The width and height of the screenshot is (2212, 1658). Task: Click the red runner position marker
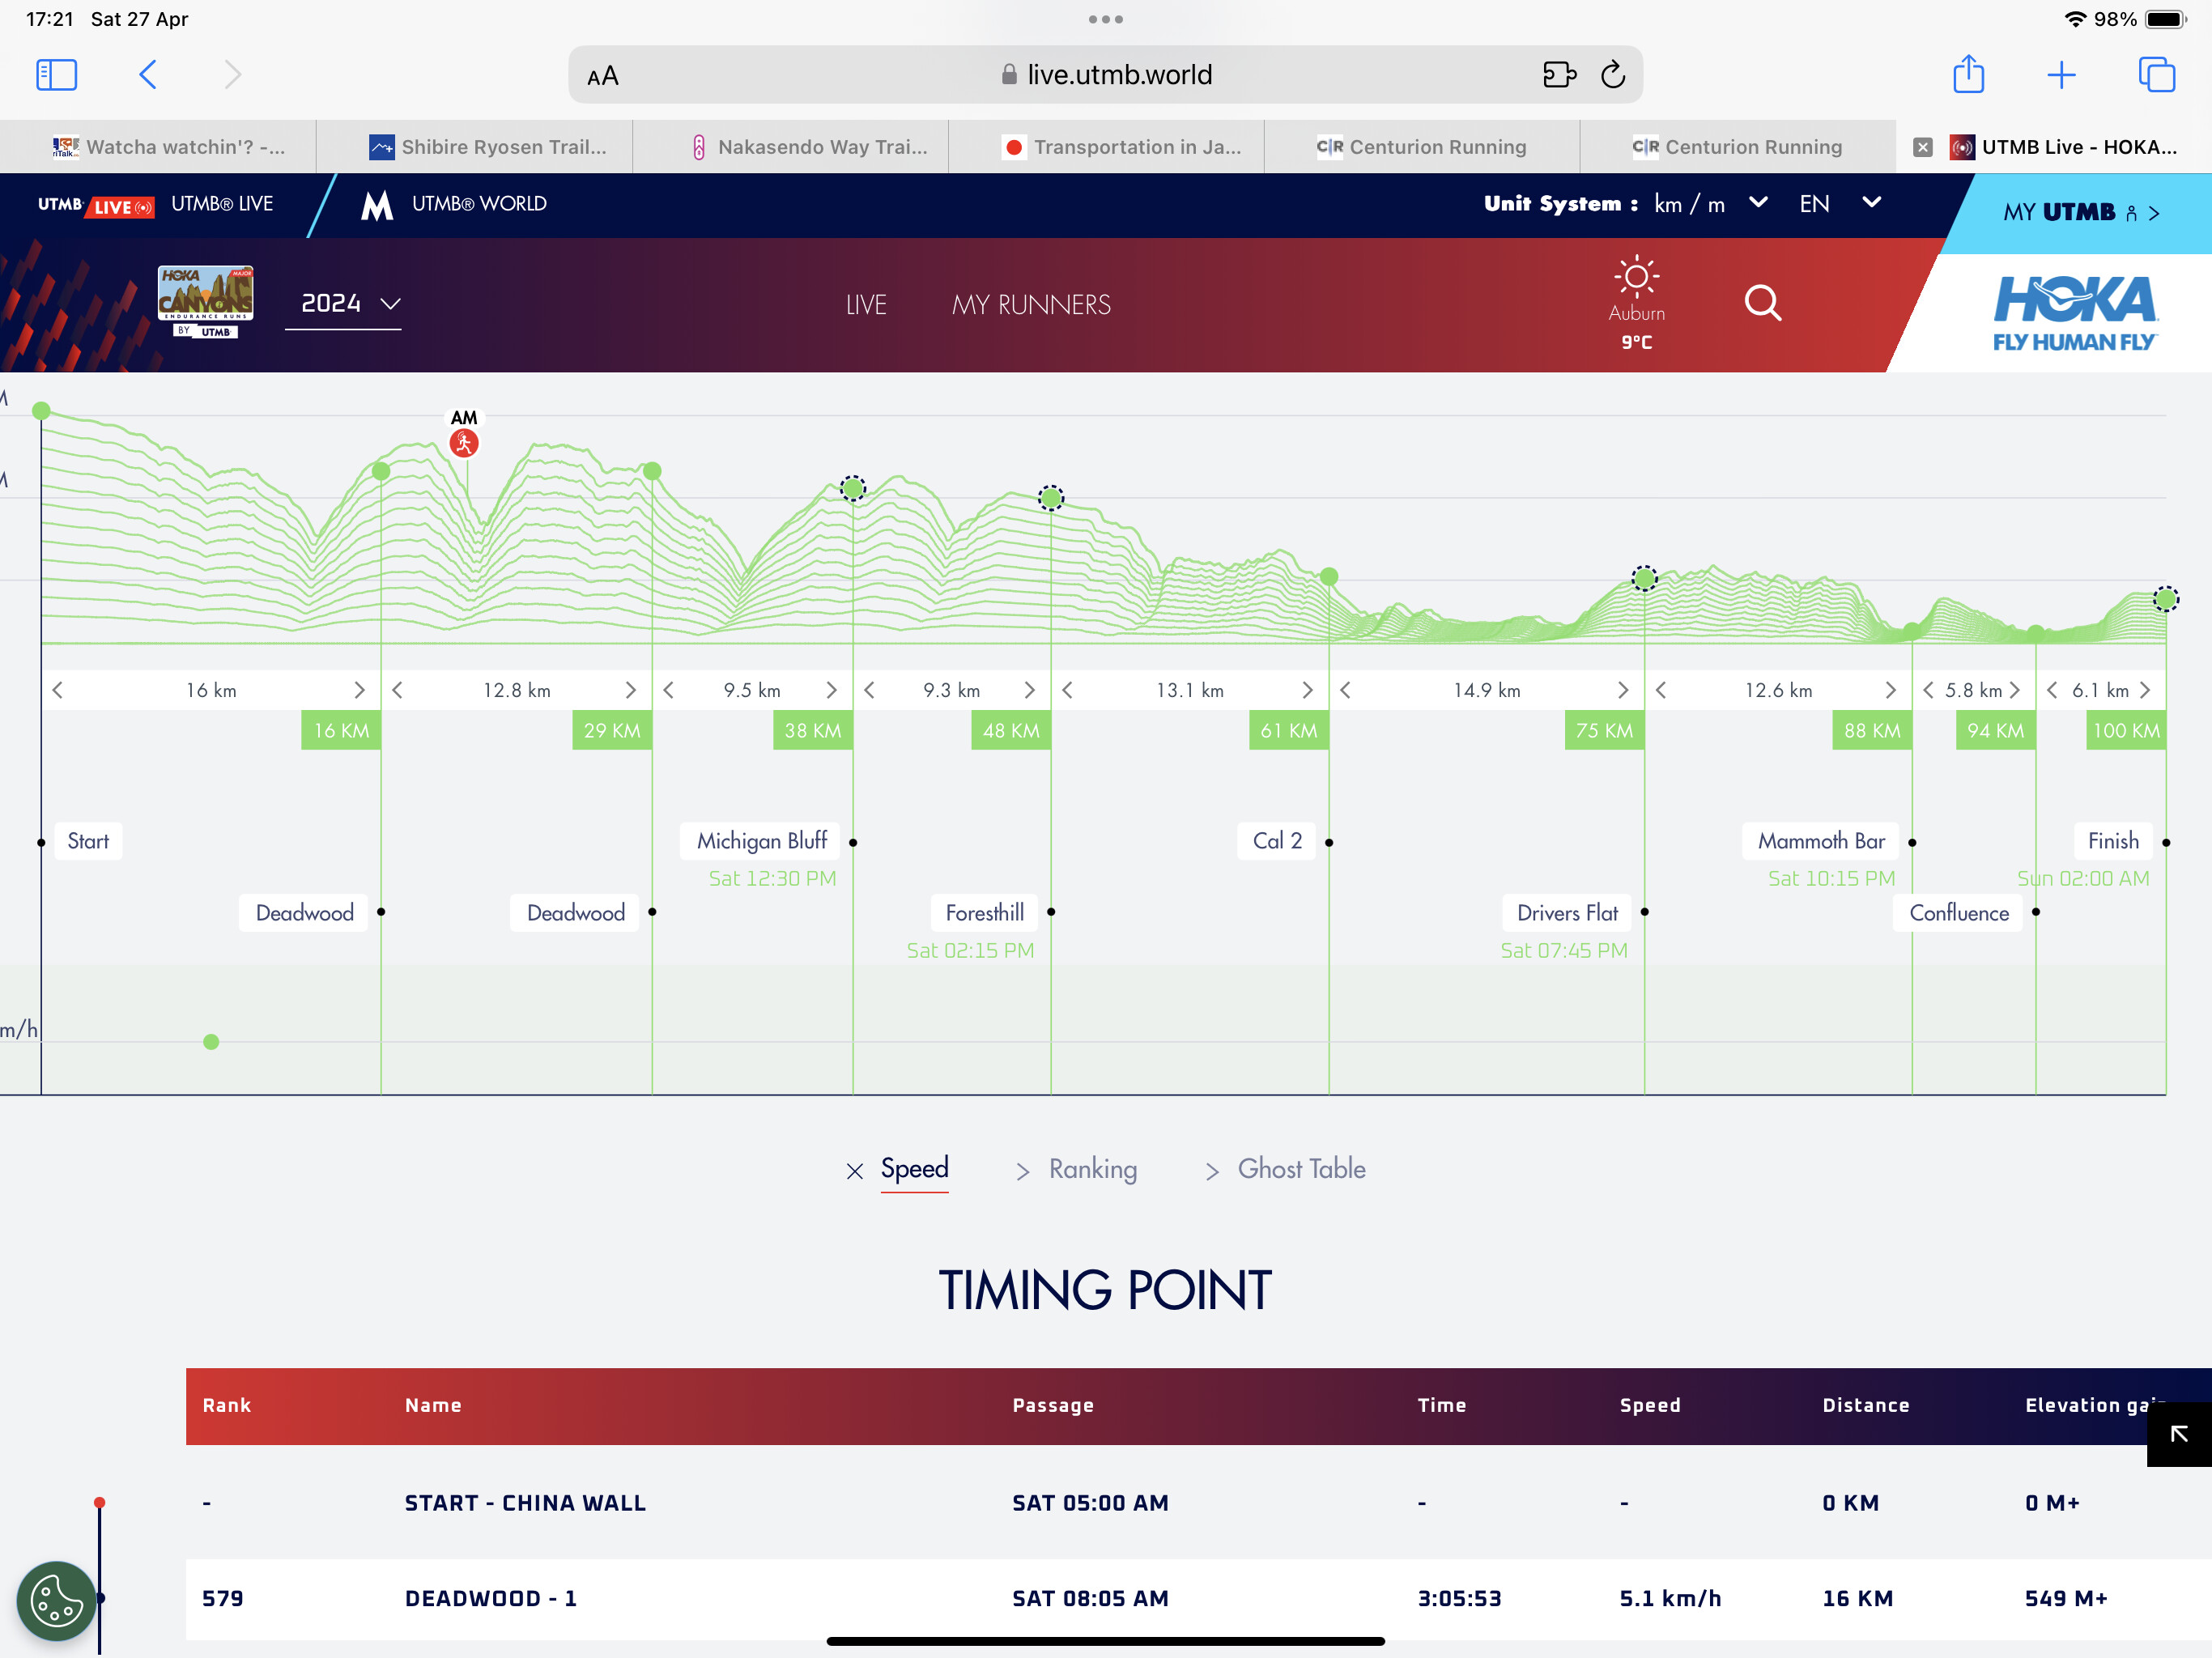pos(463,443)
